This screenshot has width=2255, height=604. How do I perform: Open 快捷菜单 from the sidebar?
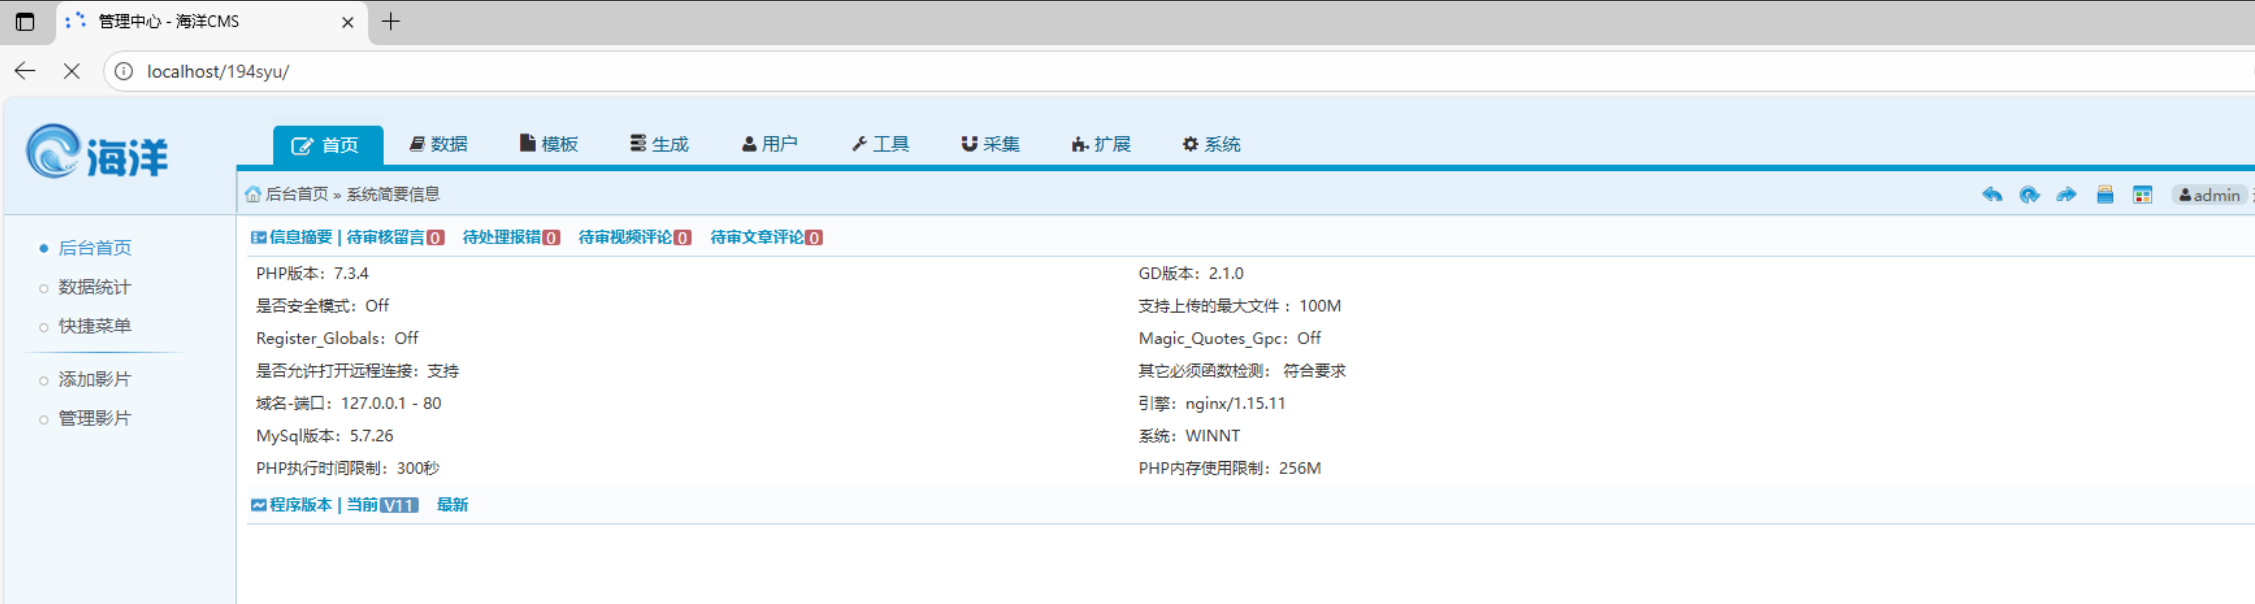pyautogui.click(x=94, y=326)
